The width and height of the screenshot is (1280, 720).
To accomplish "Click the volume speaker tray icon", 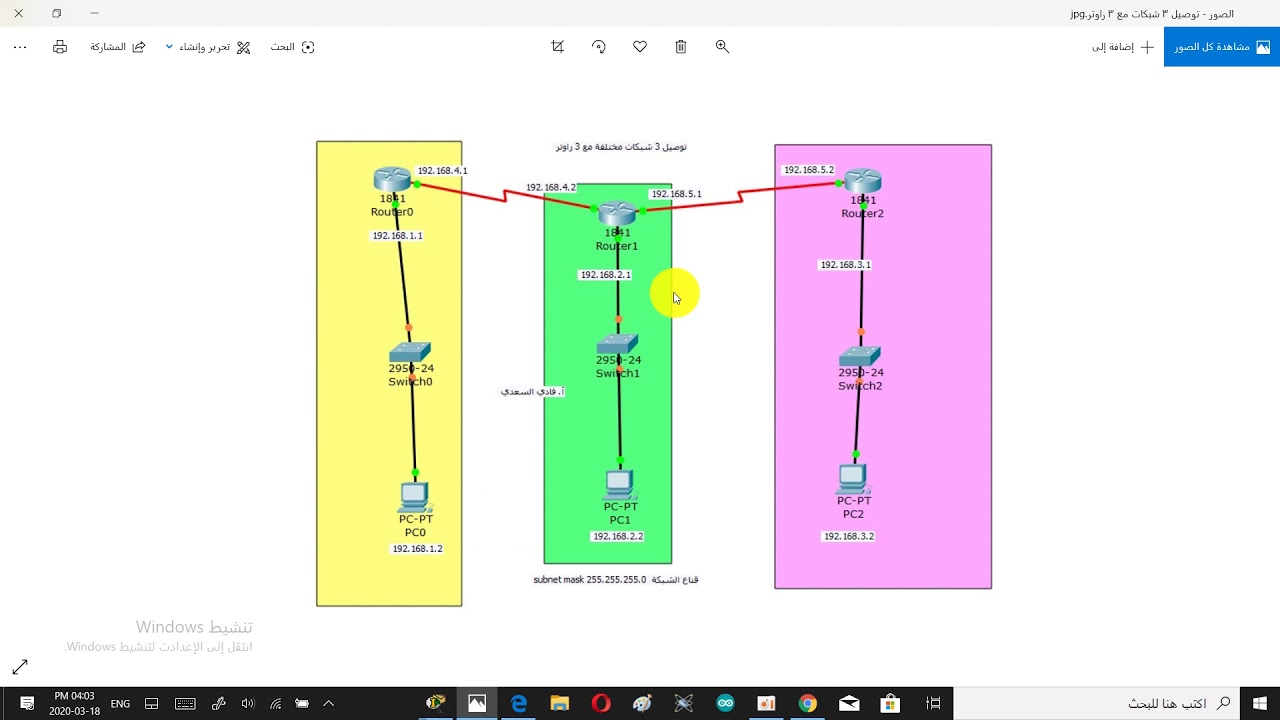I will [x=247, y=704].
